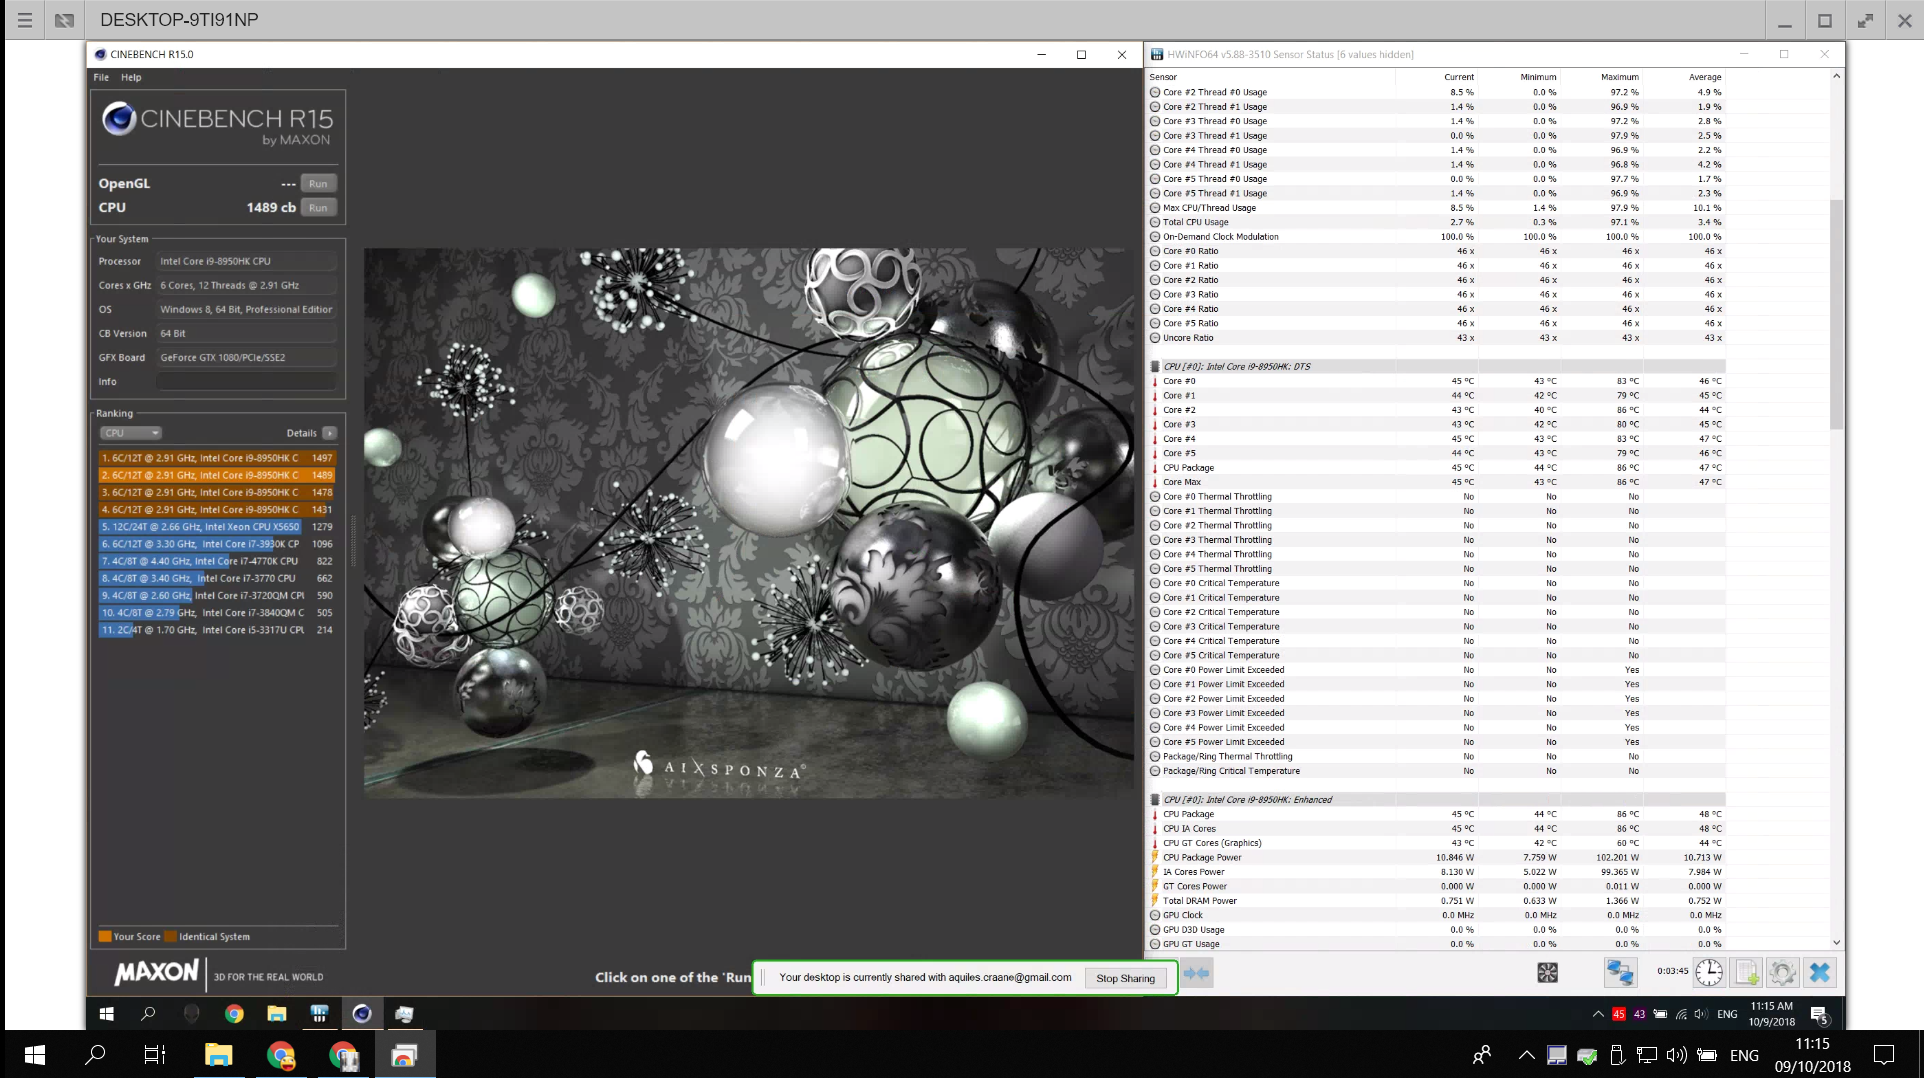Click the red 45 temperature tray icon

(x=1618, y=1014)
